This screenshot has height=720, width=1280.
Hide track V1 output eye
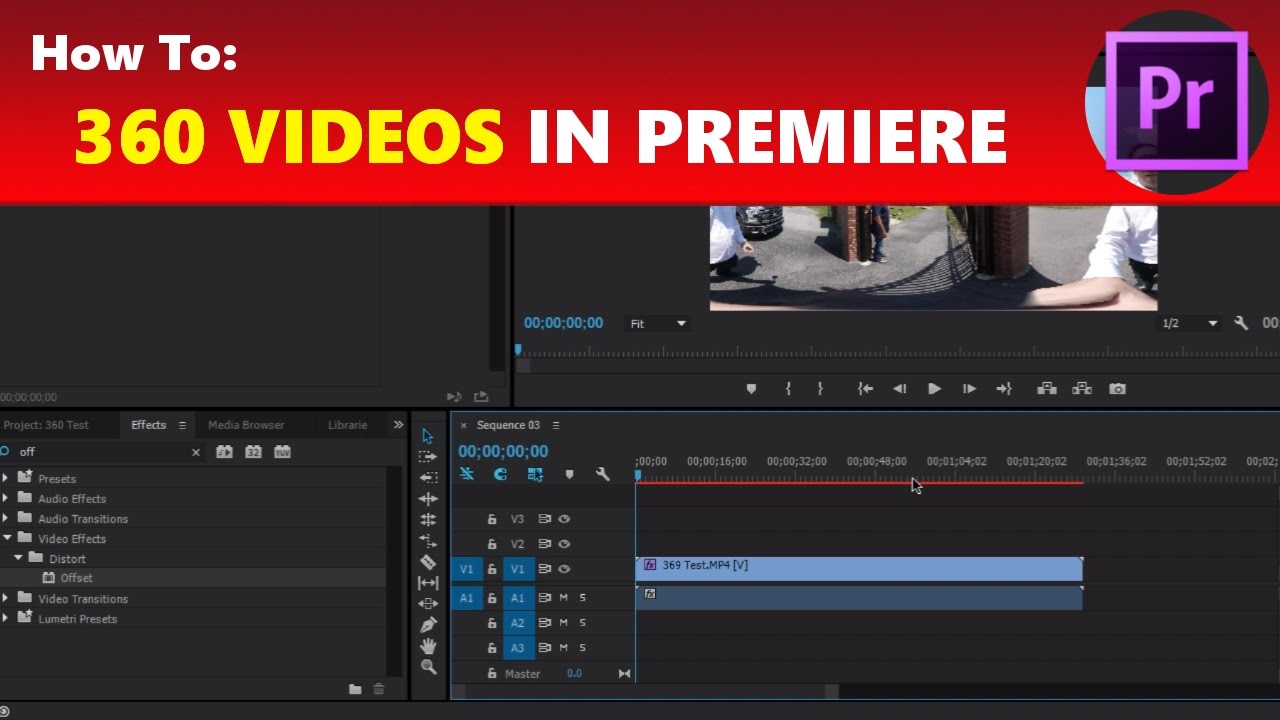tap(564, 569)
